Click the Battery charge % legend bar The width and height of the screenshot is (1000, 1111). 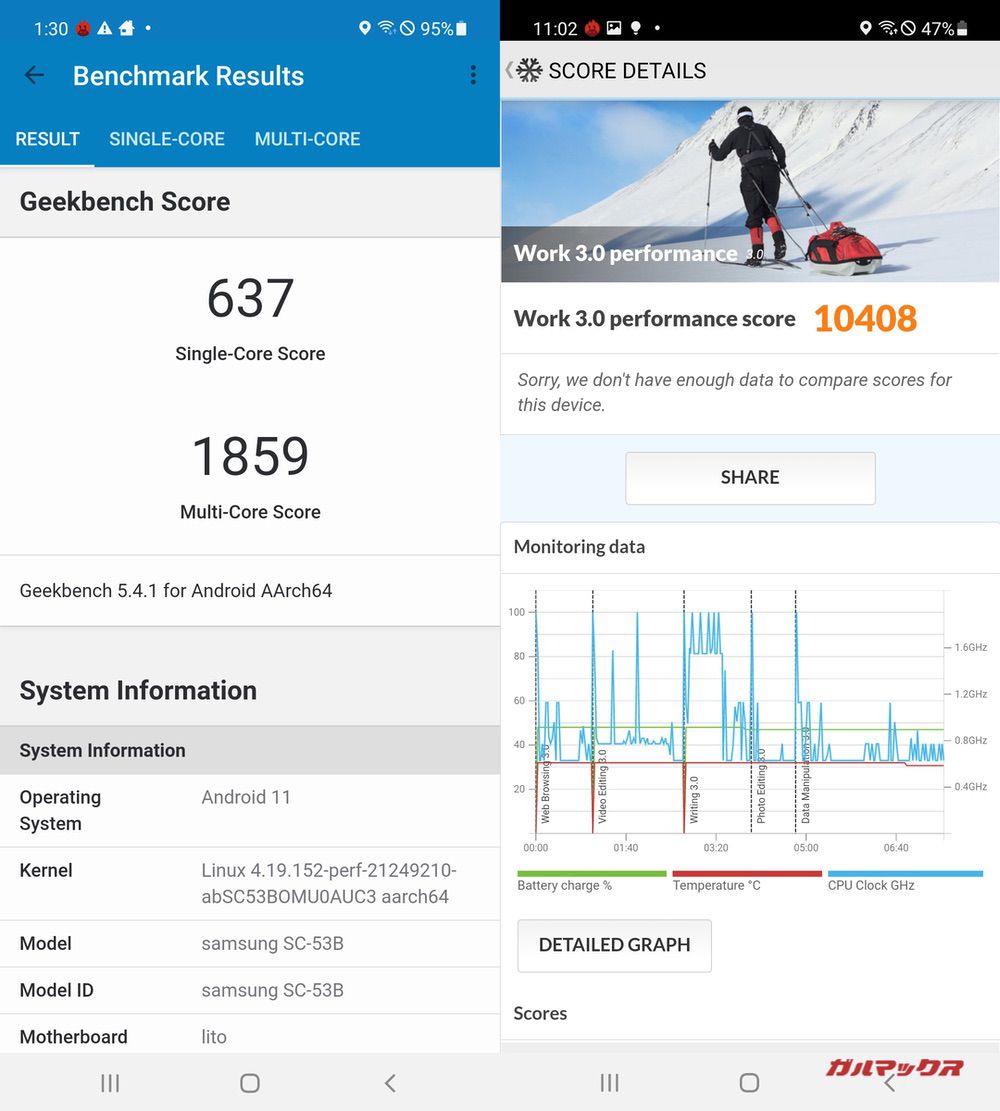pos(591,874)
